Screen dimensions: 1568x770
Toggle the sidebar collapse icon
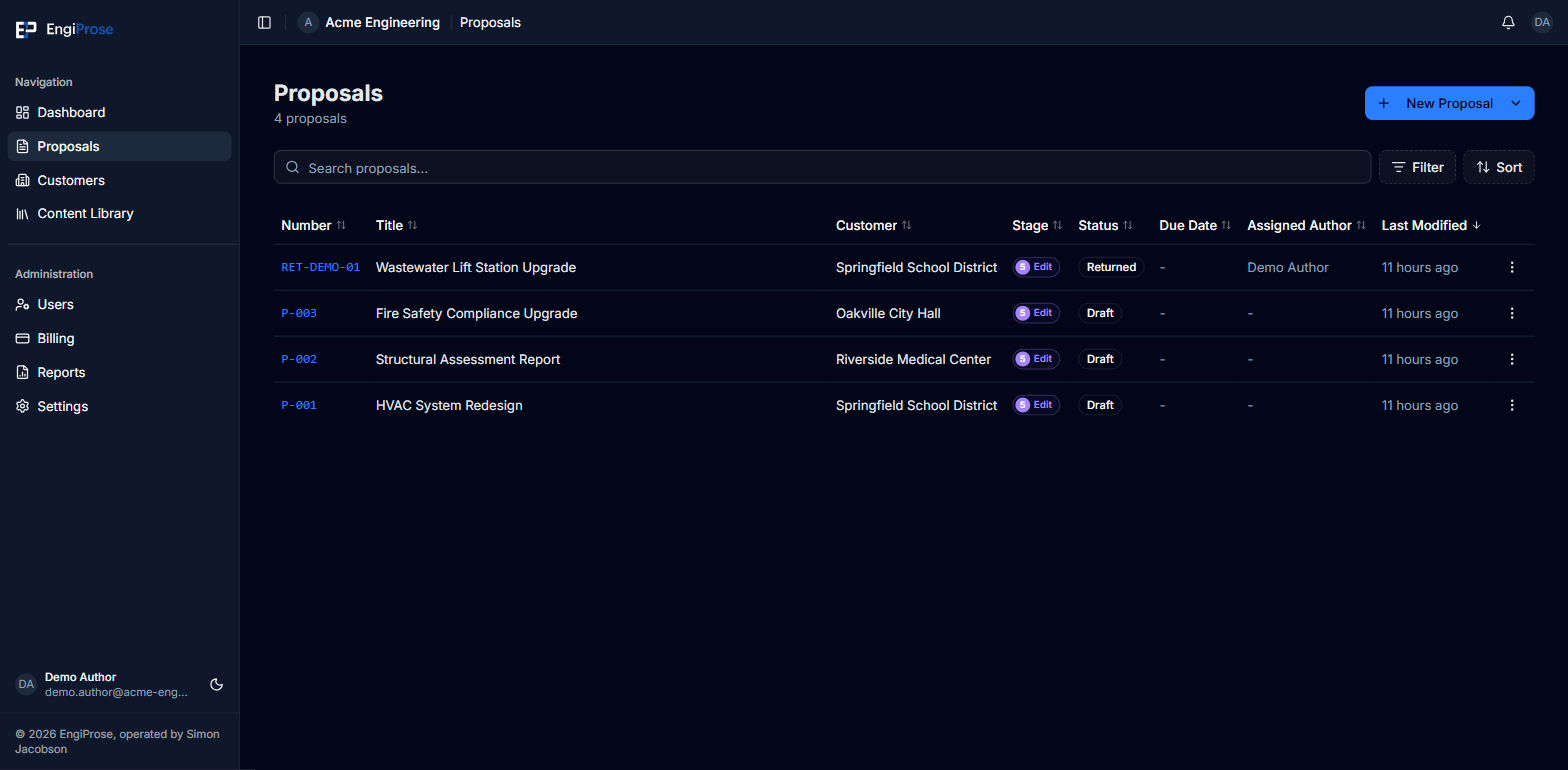click(x=264, y=22)
